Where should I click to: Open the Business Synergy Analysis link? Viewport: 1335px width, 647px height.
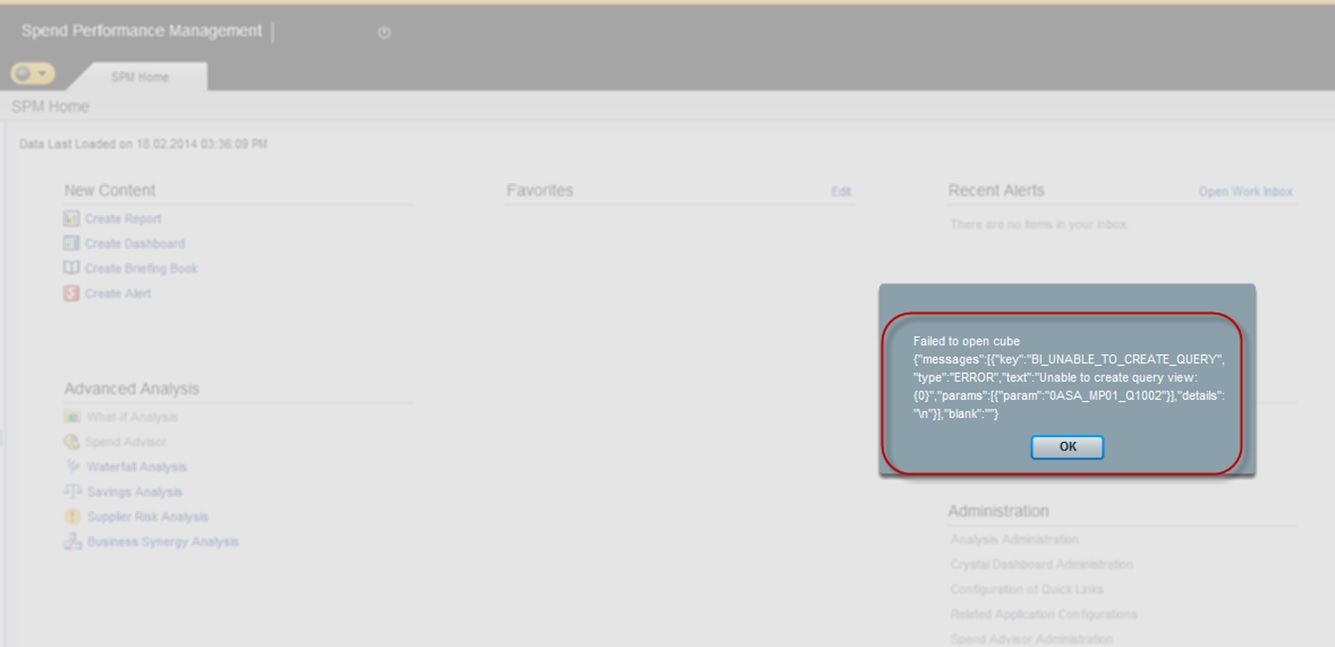163,542
